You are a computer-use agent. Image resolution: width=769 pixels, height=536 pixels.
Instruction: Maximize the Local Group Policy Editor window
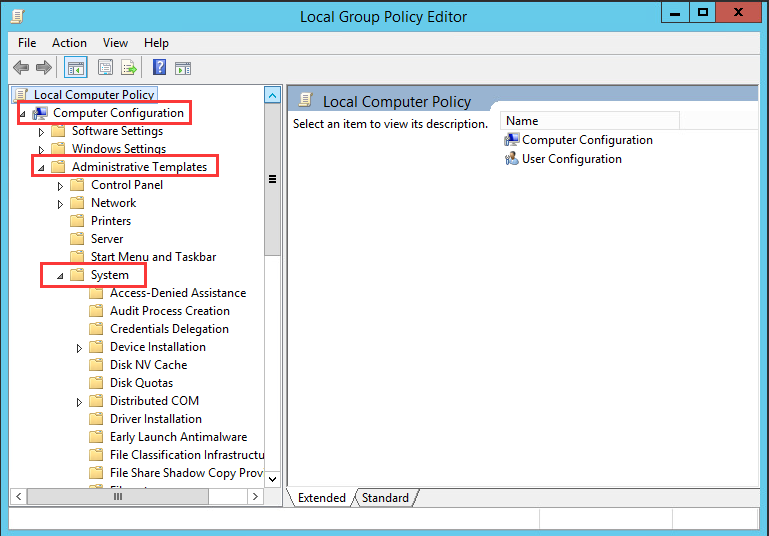click(x=702, y=12)
